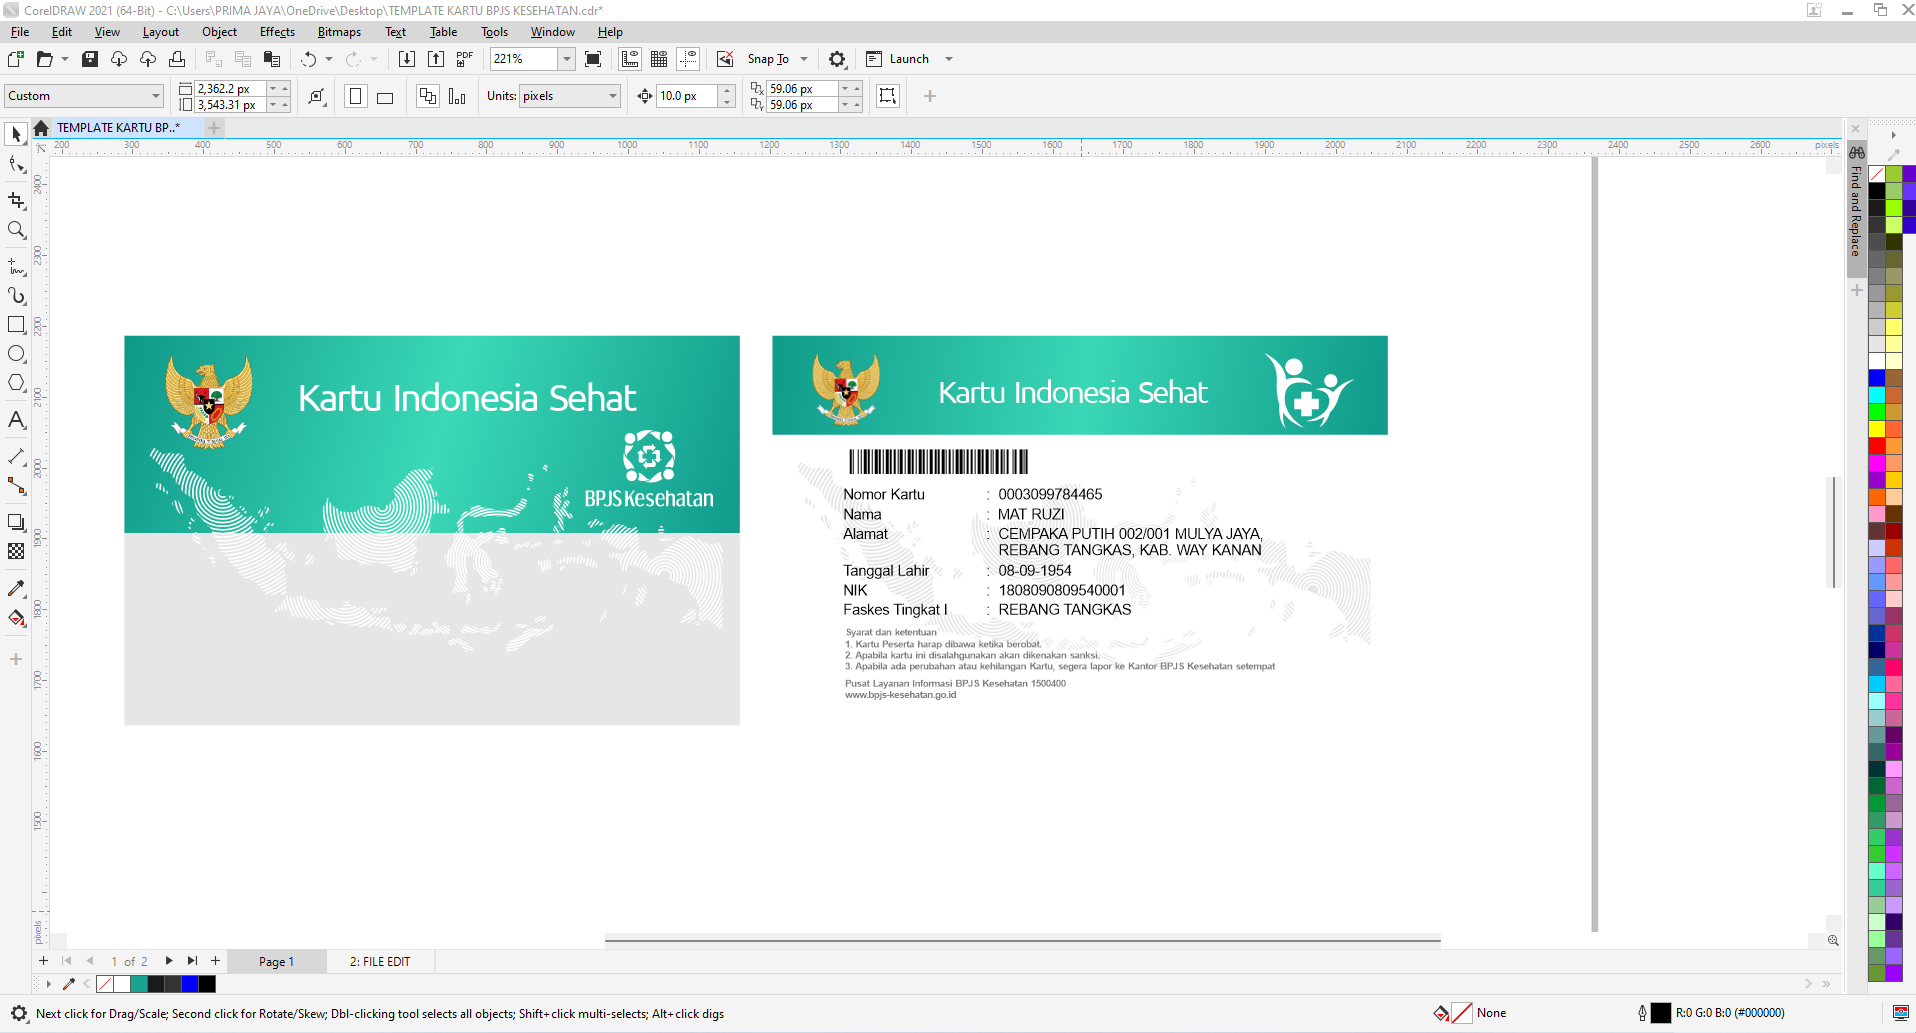
Task: Set page orientation to portrait
Action: (x=355, y=96)
